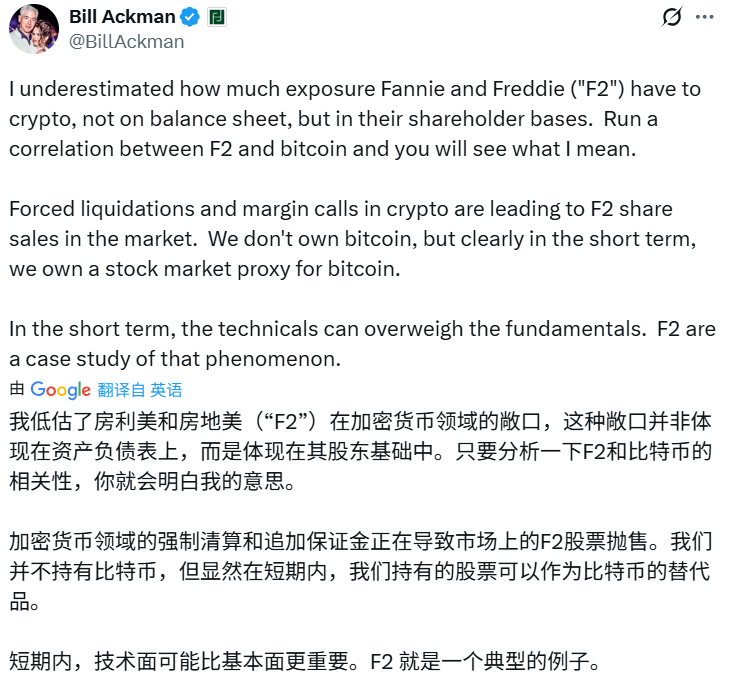Open the @BillAckman handle link

click(126, 42)
